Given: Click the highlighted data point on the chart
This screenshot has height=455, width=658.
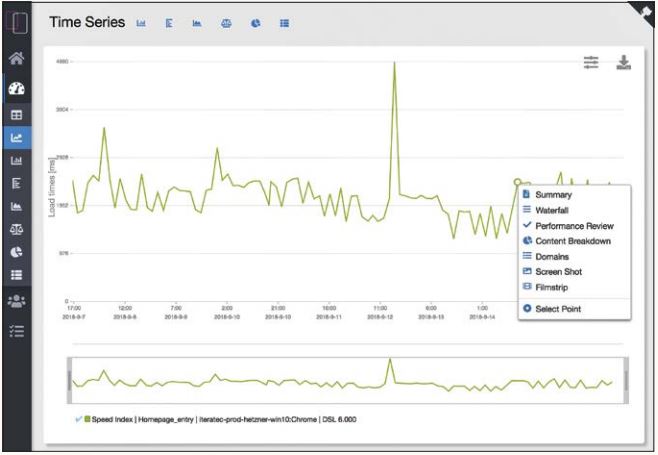Looking at the screenshot, I should 518,182.
